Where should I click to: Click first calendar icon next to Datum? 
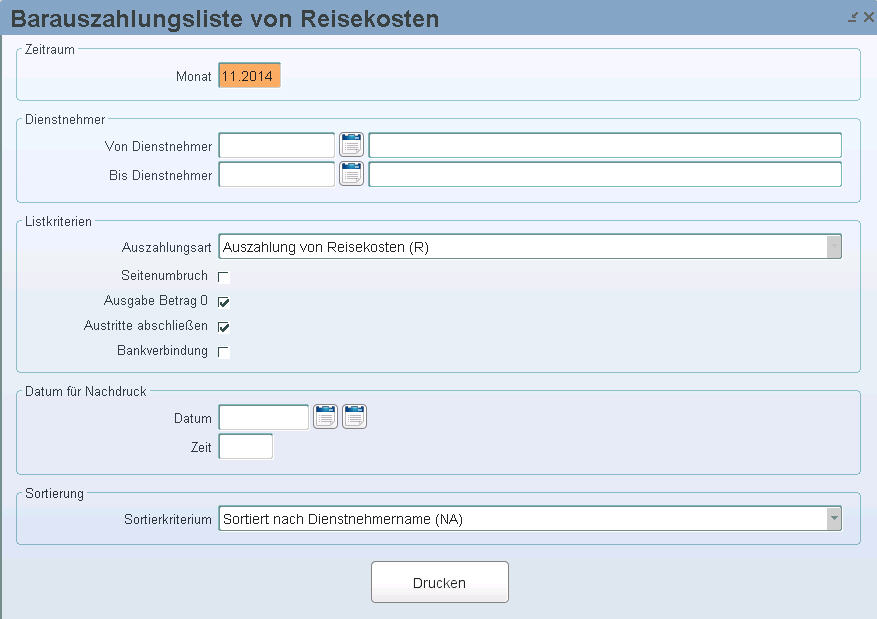326,417
